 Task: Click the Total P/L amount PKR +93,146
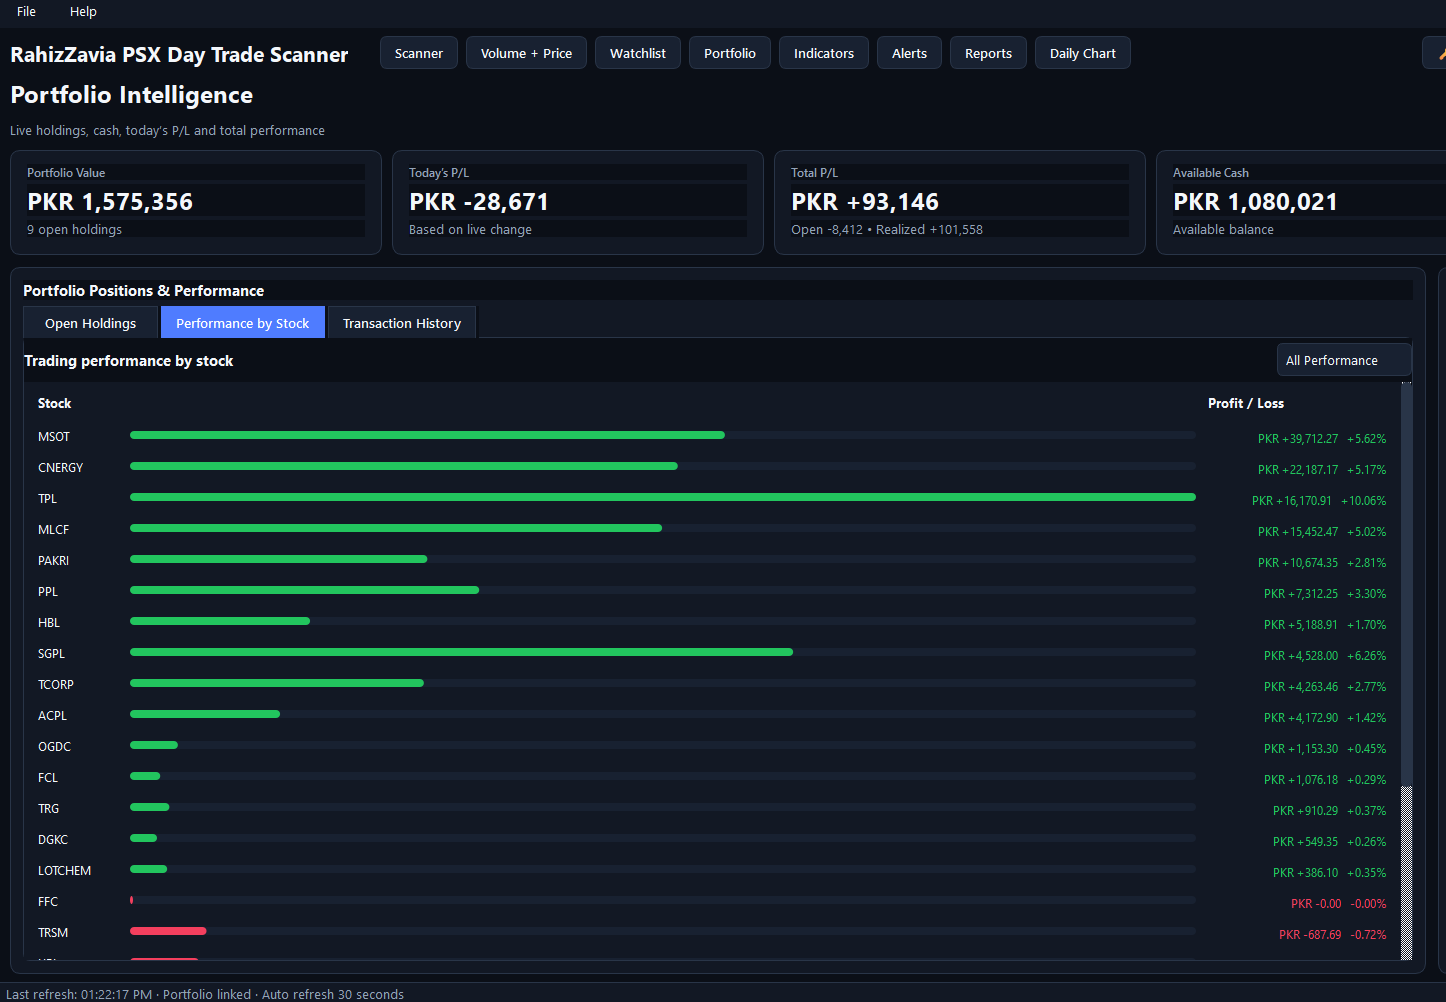tap(865, 202)
